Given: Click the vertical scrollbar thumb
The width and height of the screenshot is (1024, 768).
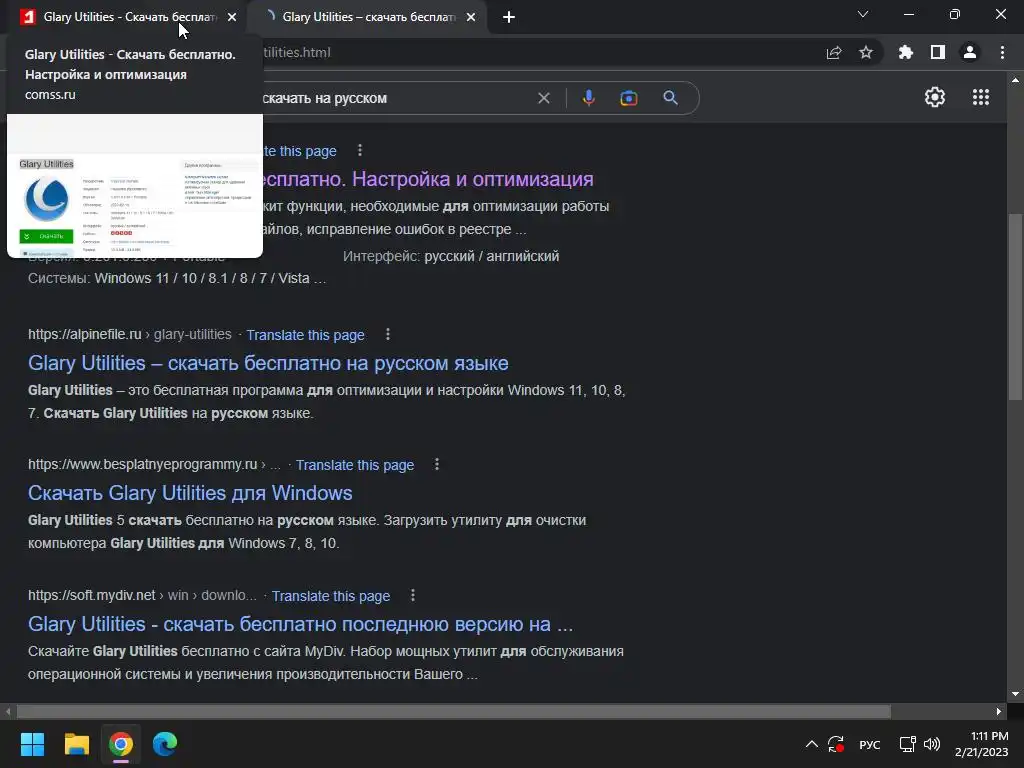Looking at the screenshot, I should (x=1015, y=306).
